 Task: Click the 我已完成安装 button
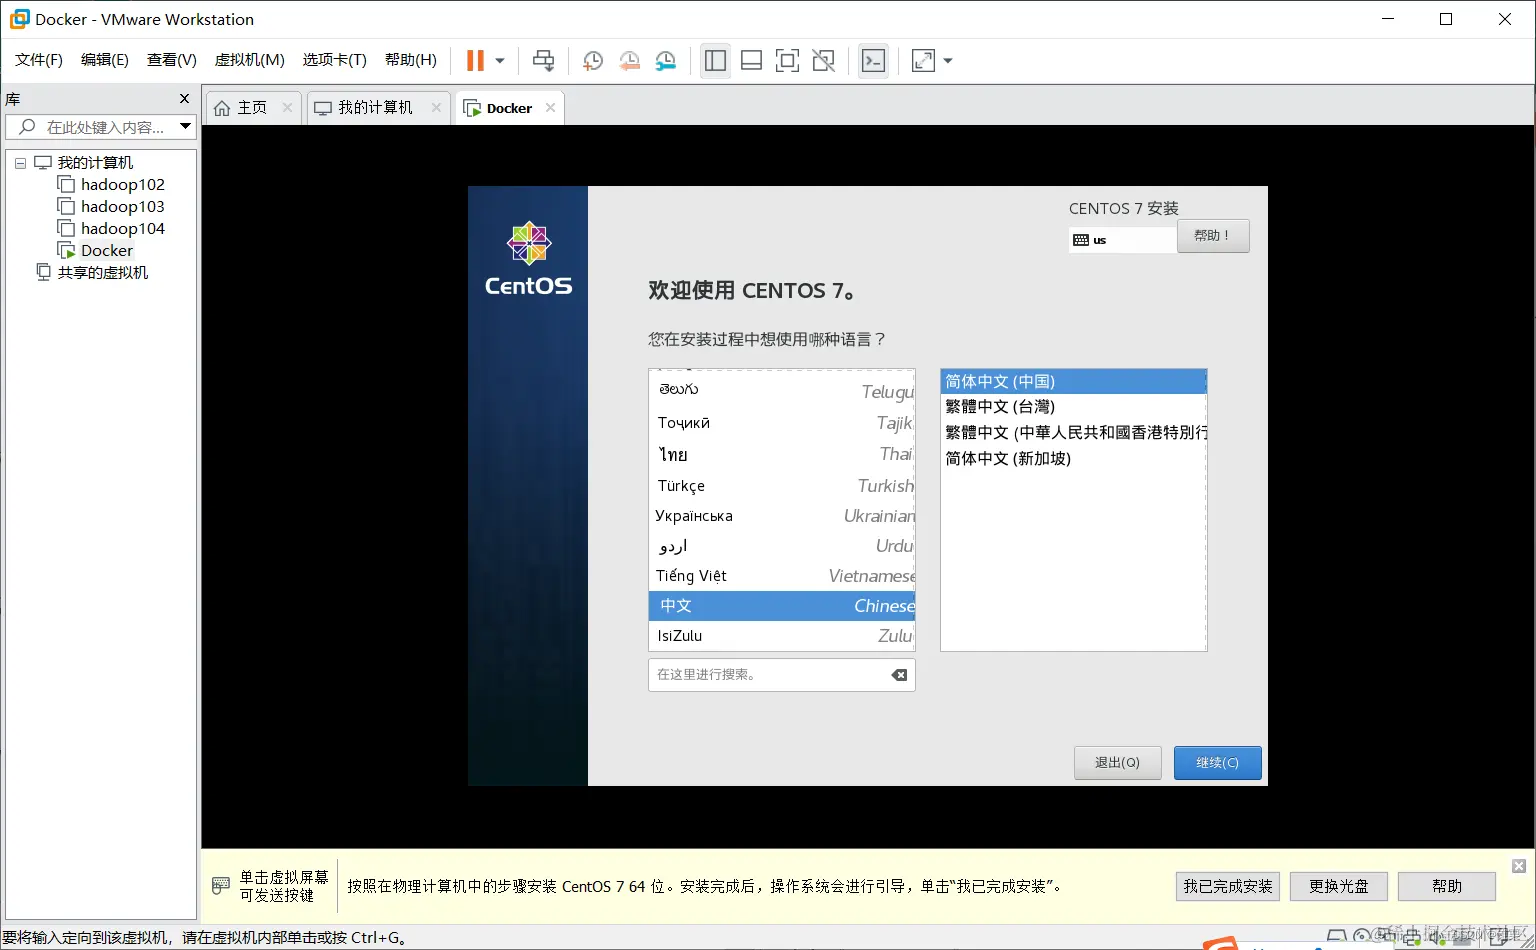coord(1228,886)
